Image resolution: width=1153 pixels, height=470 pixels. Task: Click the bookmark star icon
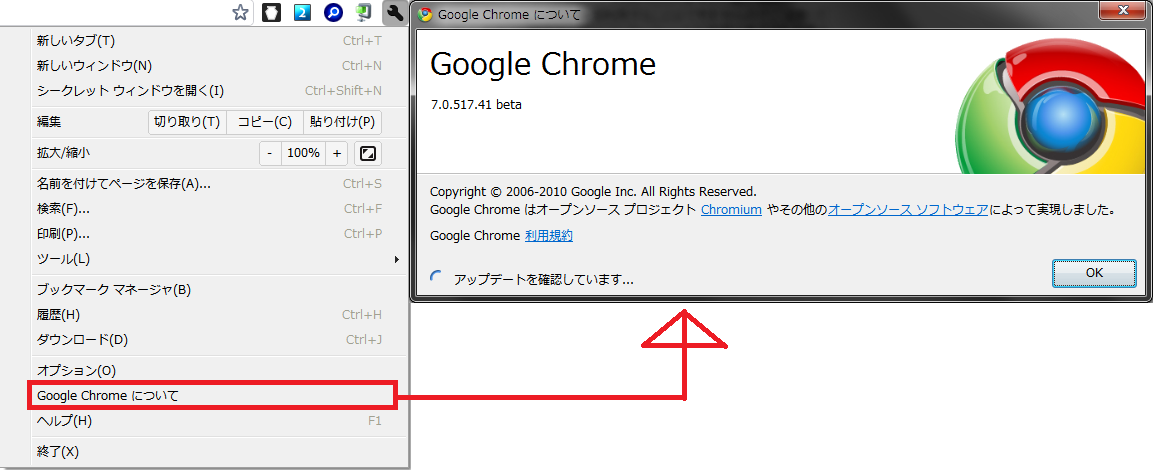click(240, 12)
